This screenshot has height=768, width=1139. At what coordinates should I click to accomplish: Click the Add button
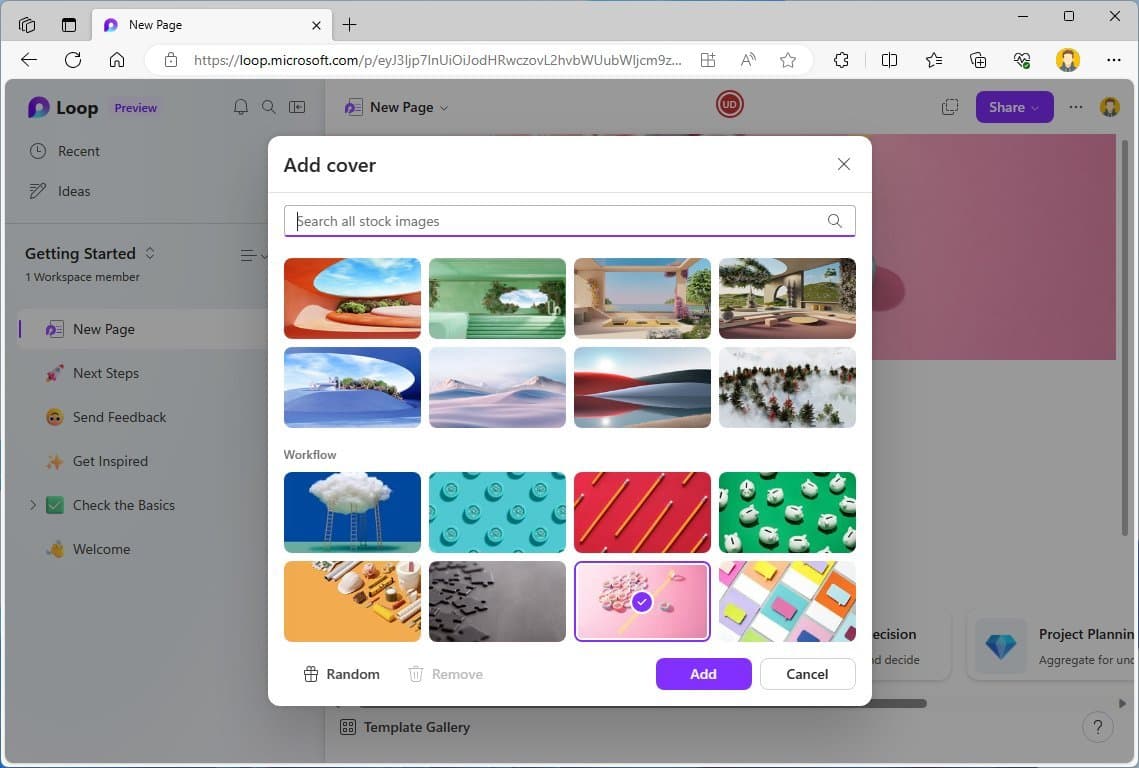703,674
